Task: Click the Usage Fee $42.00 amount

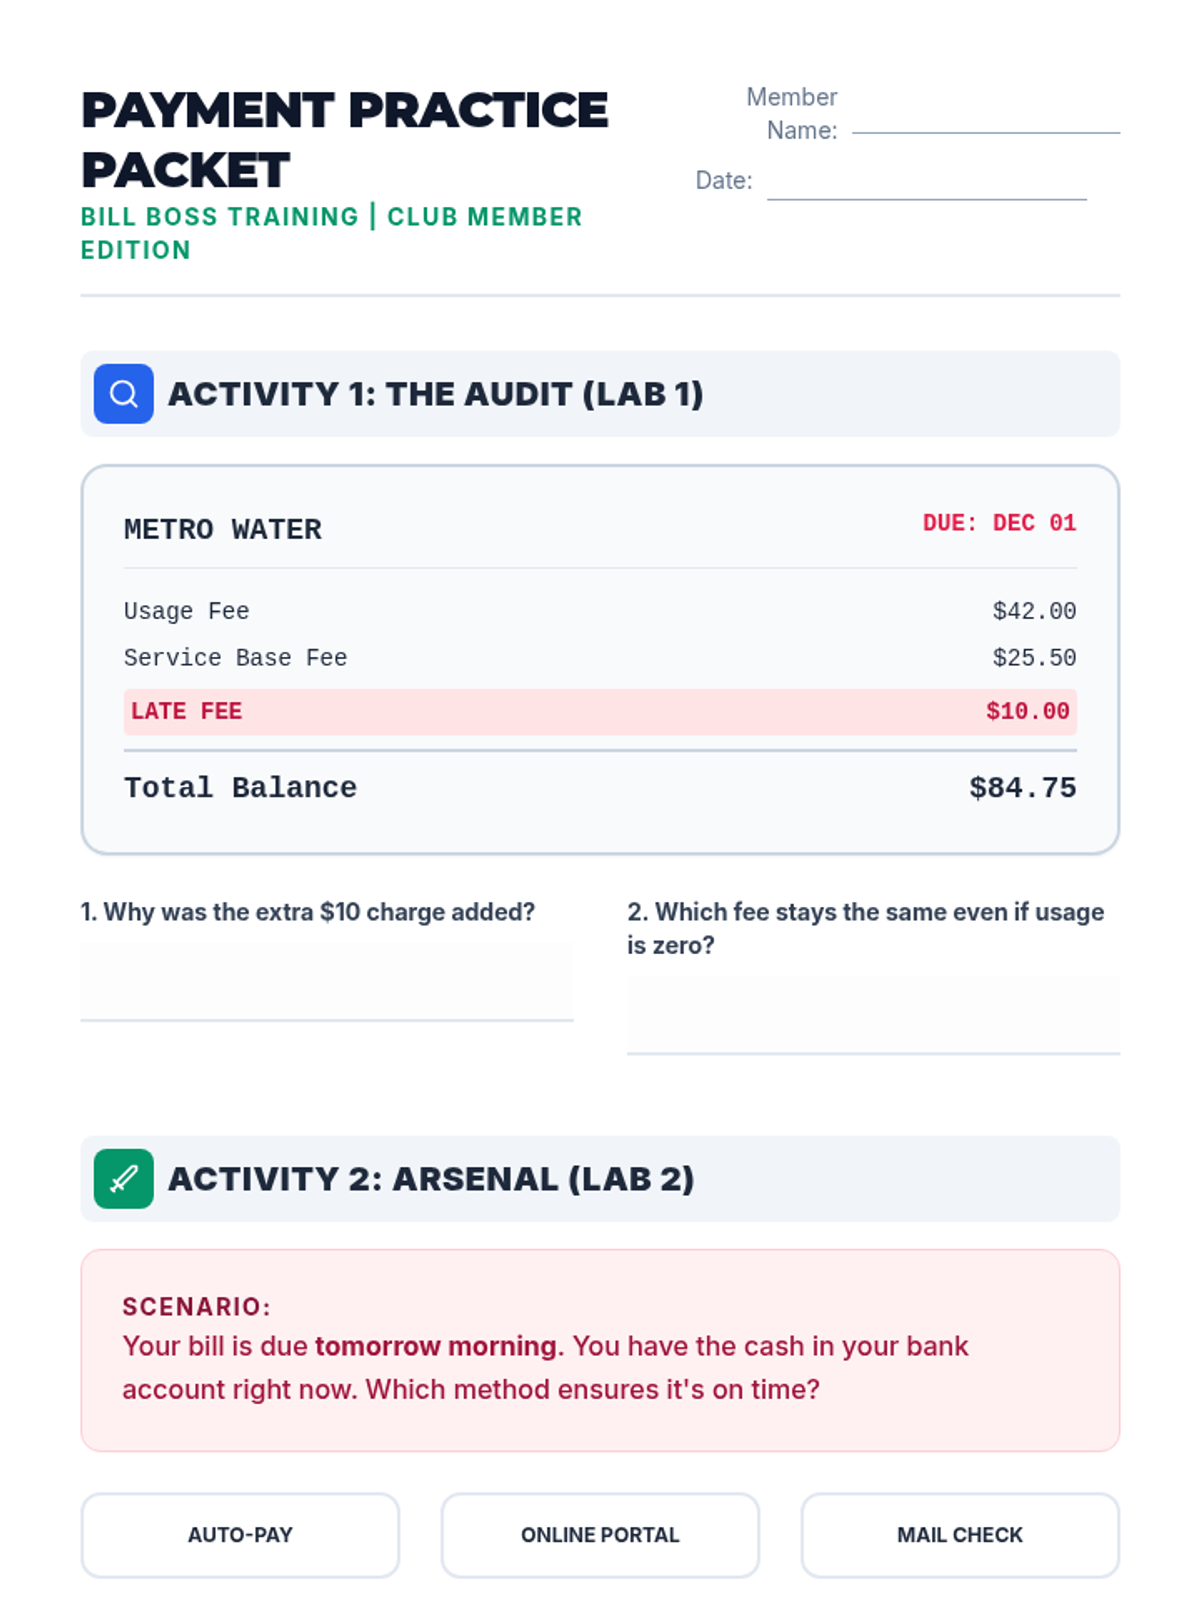Action: pos(1034,611)
